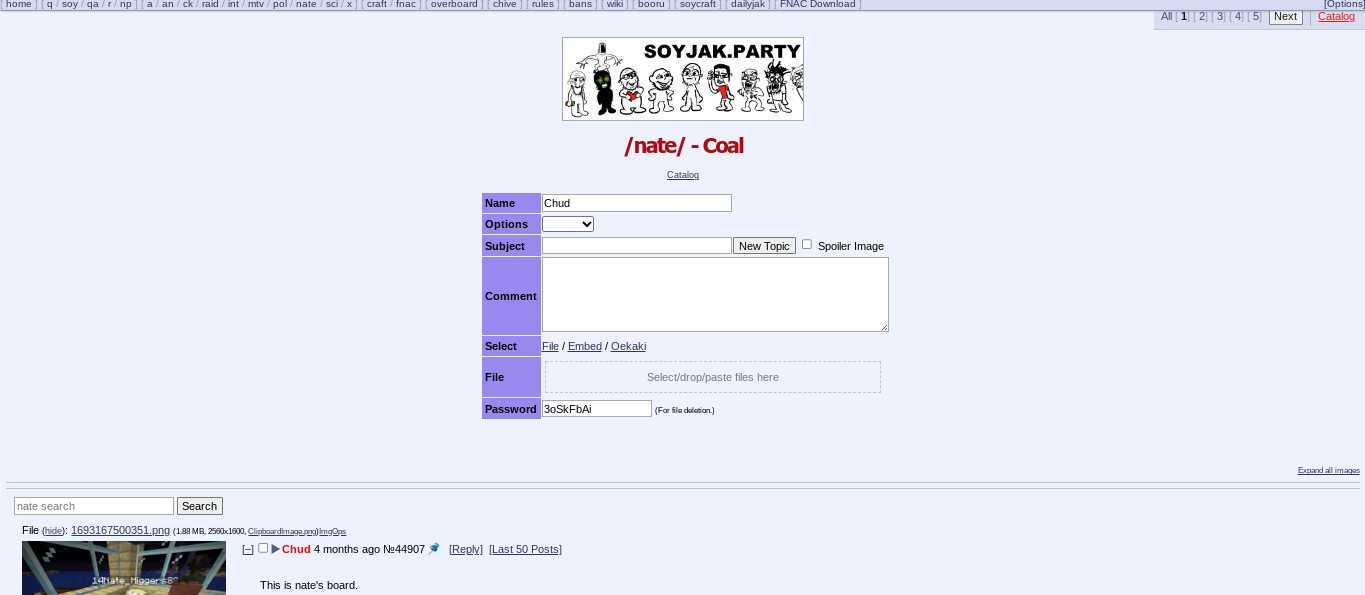Click the Comment text area
This screenshot has height=595, width=1365.
tap(715, 294)
